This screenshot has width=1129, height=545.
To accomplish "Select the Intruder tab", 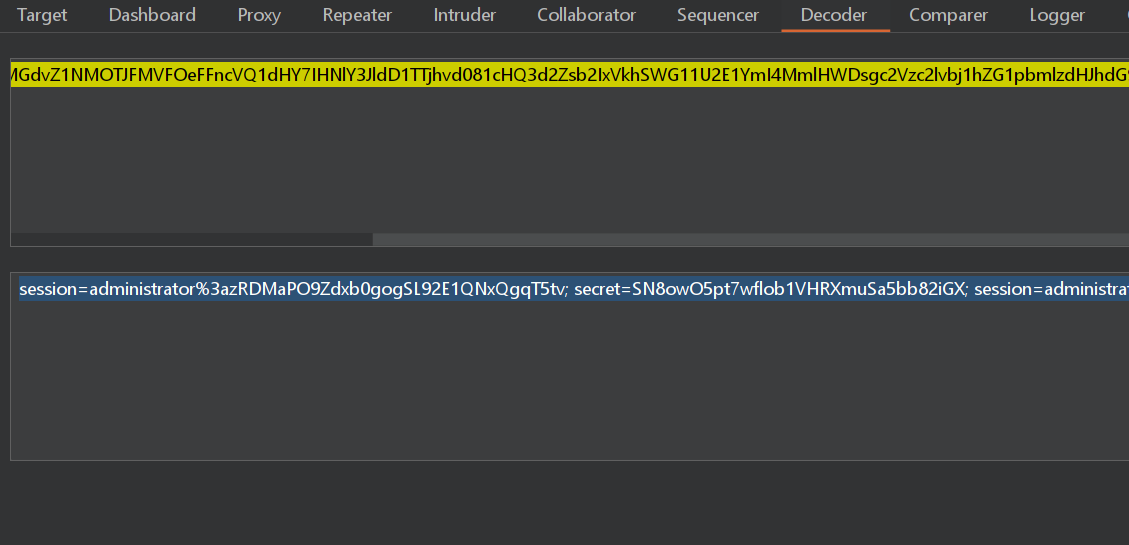I will coord(464,15).
